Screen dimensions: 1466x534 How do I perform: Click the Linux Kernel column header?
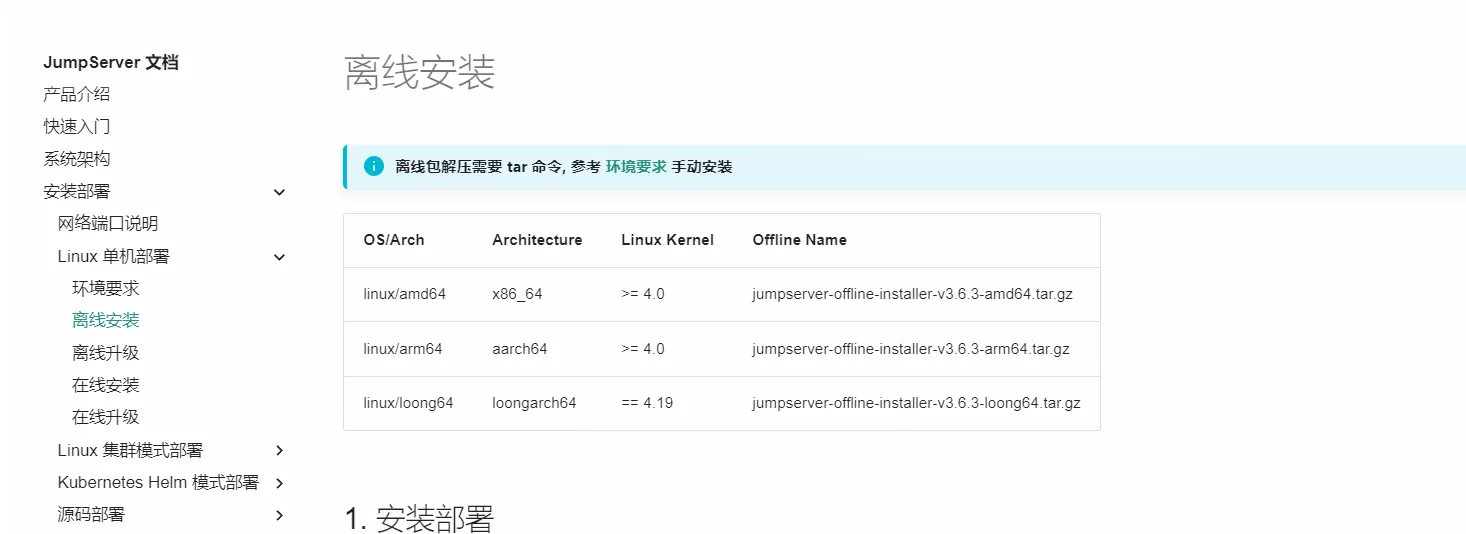coord(667,240)
